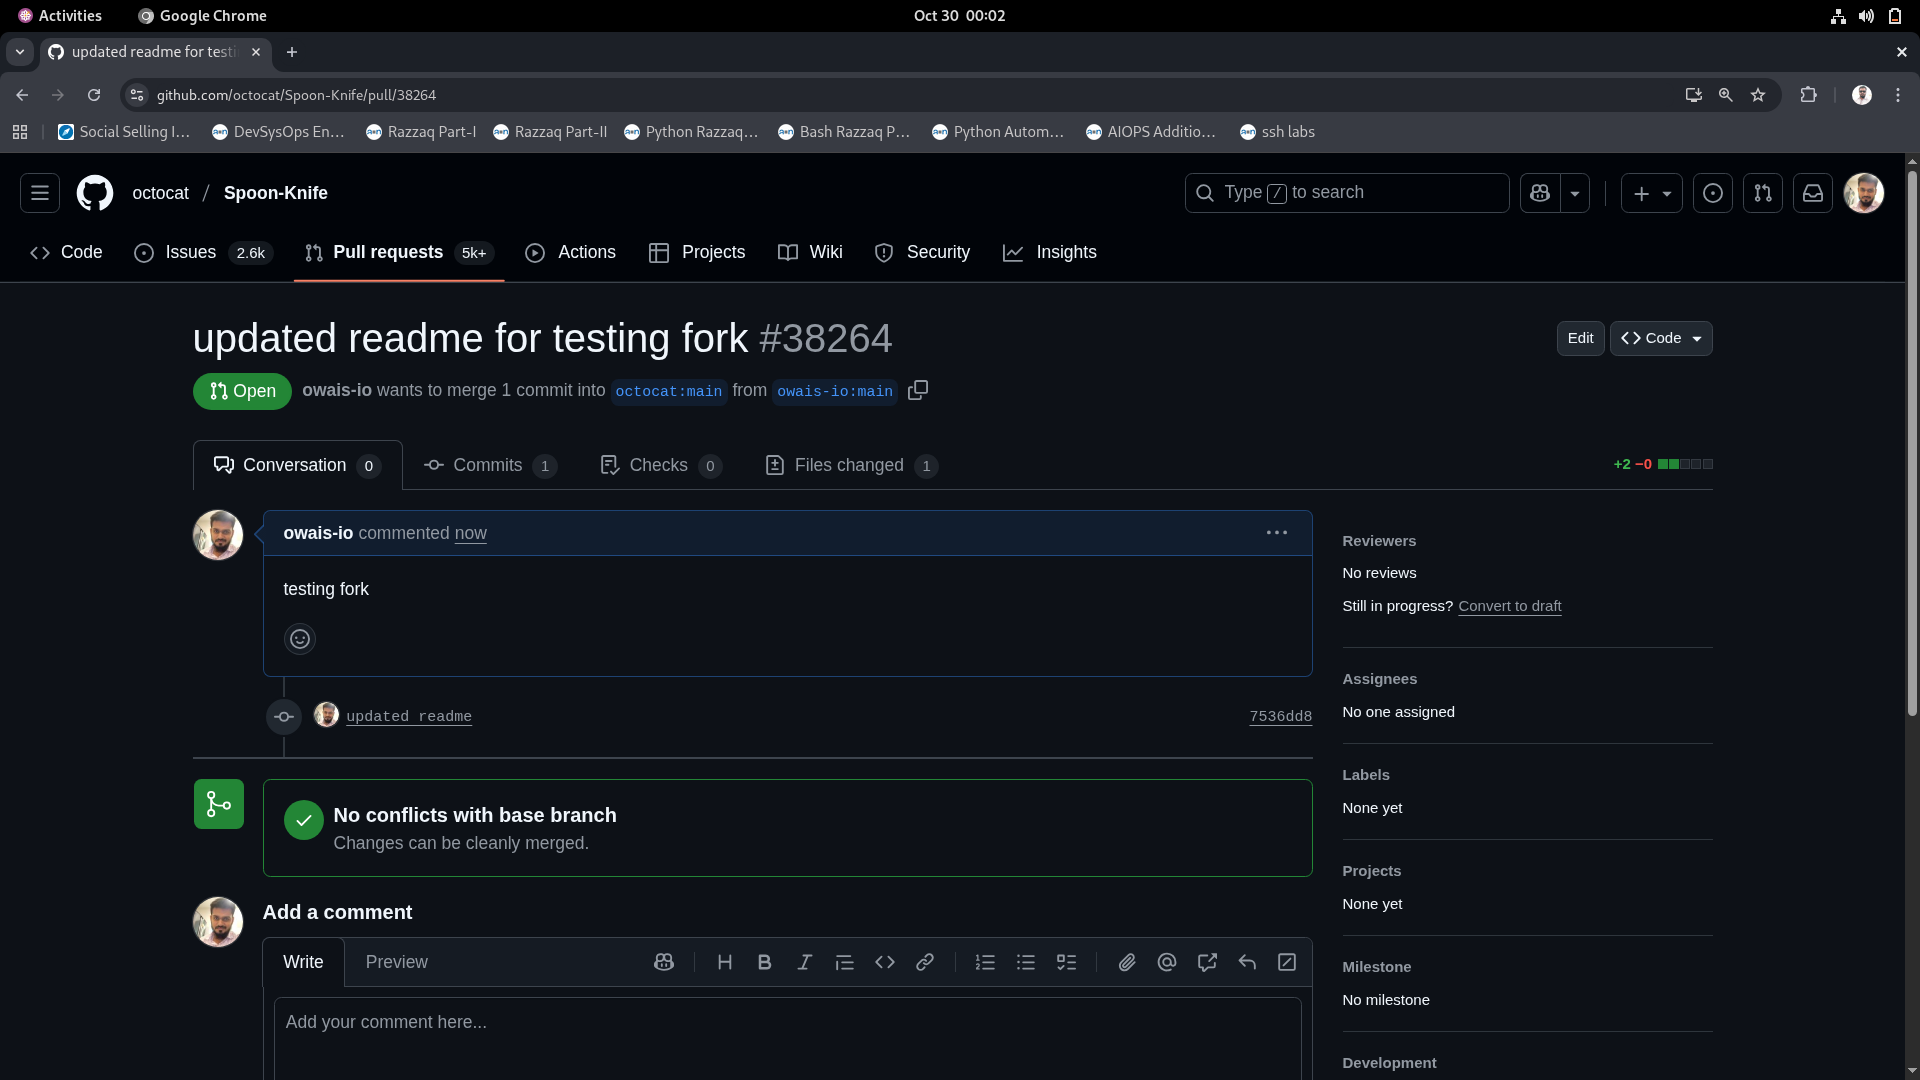
Task: Add a heading with the H toolbar icon
Action: [x=724, y=962]
